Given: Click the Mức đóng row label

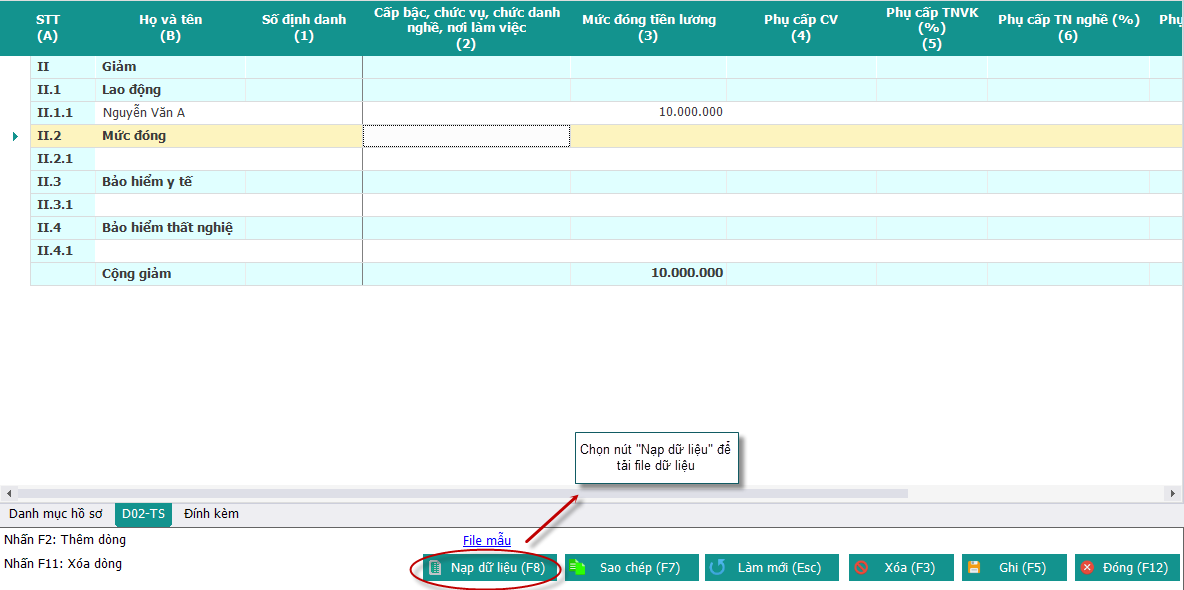Looking at the screenshot, I should 134,136.
